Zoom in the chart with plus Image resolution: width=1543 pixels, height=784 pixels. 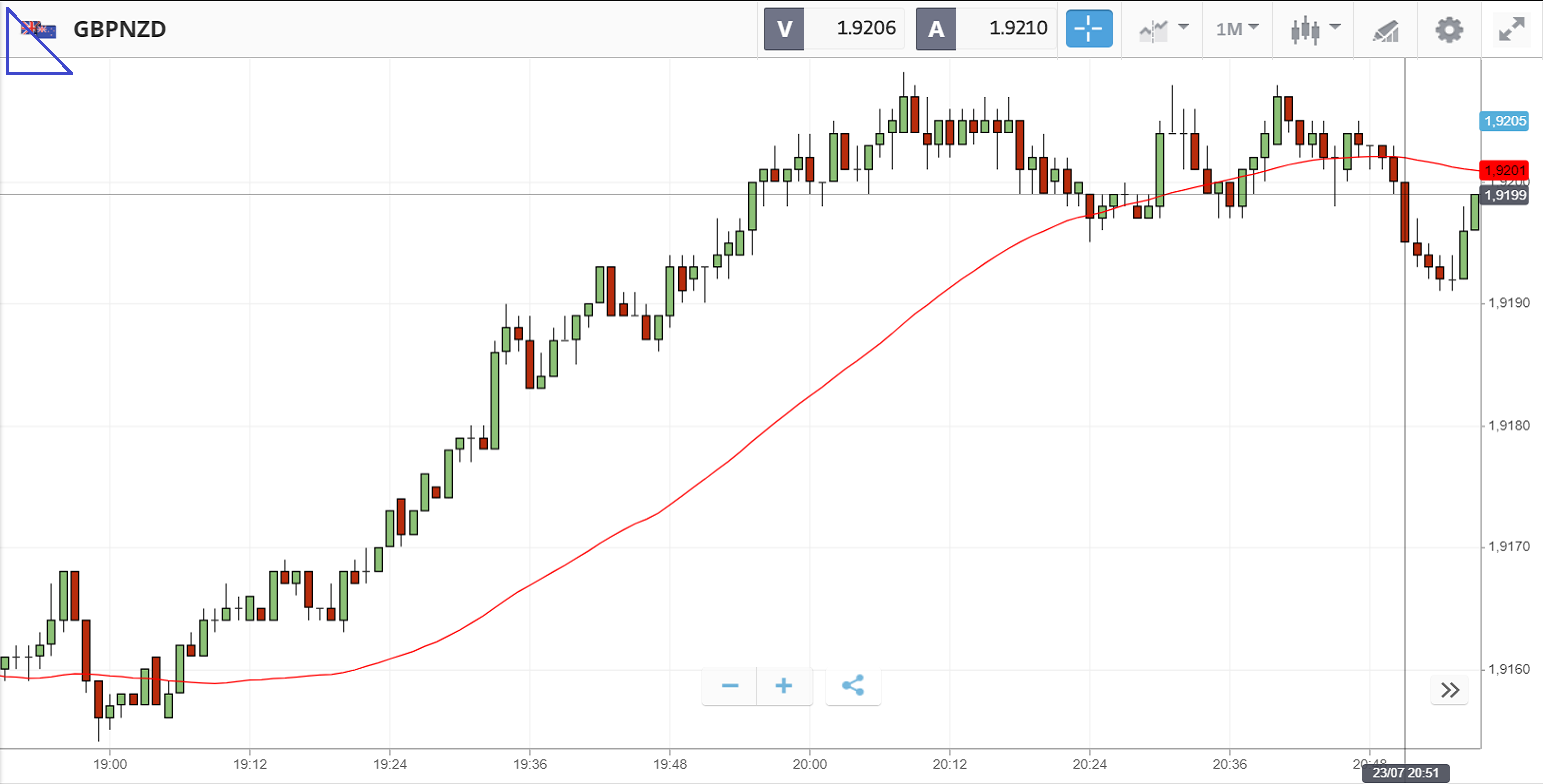(x=784, y=686)
